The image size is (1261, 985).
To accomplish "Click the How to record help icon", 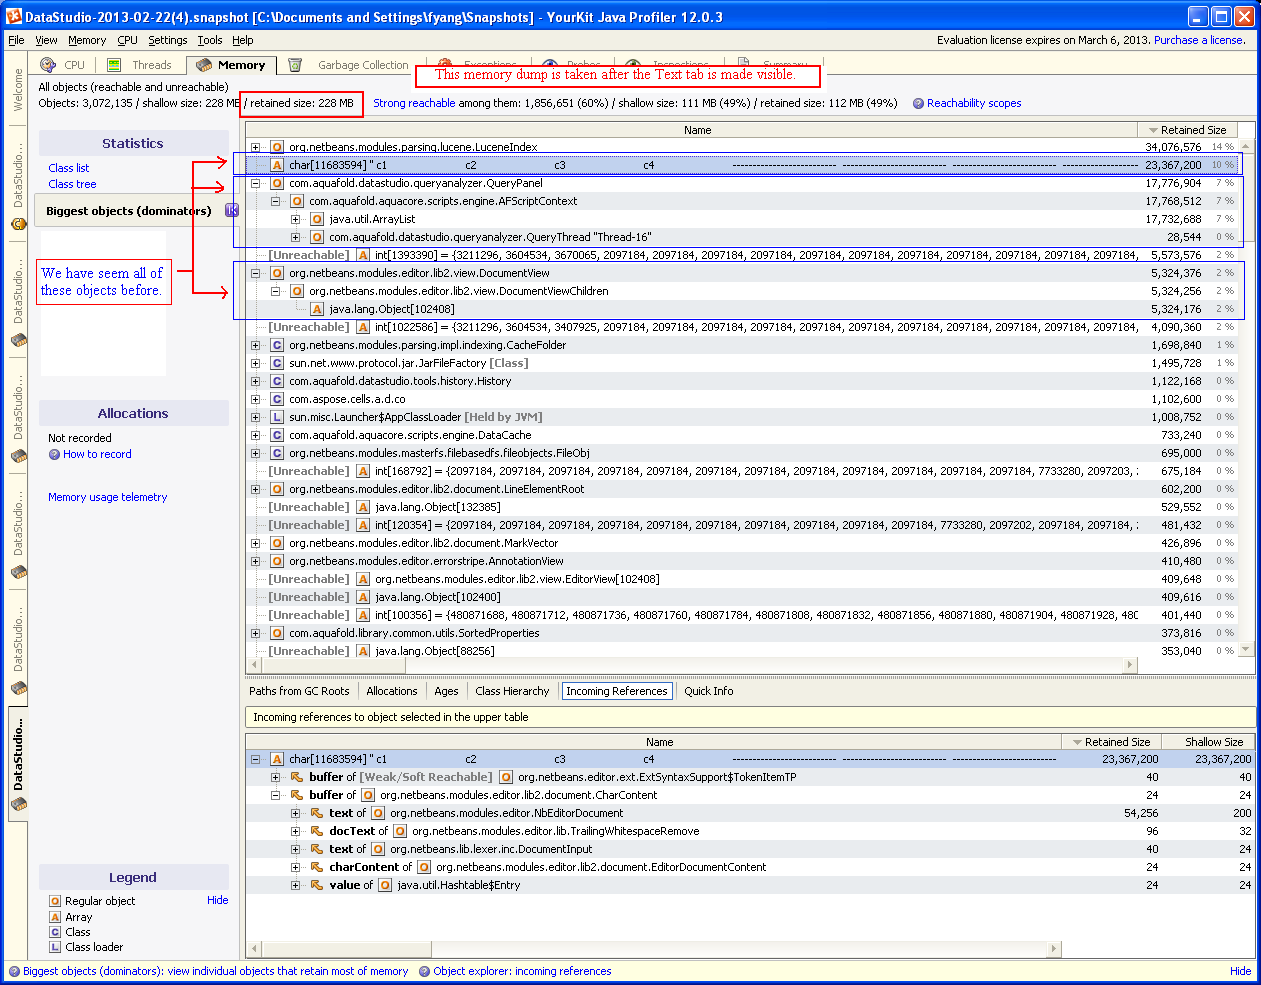I will pyautogui.click(x=54, y=454).
